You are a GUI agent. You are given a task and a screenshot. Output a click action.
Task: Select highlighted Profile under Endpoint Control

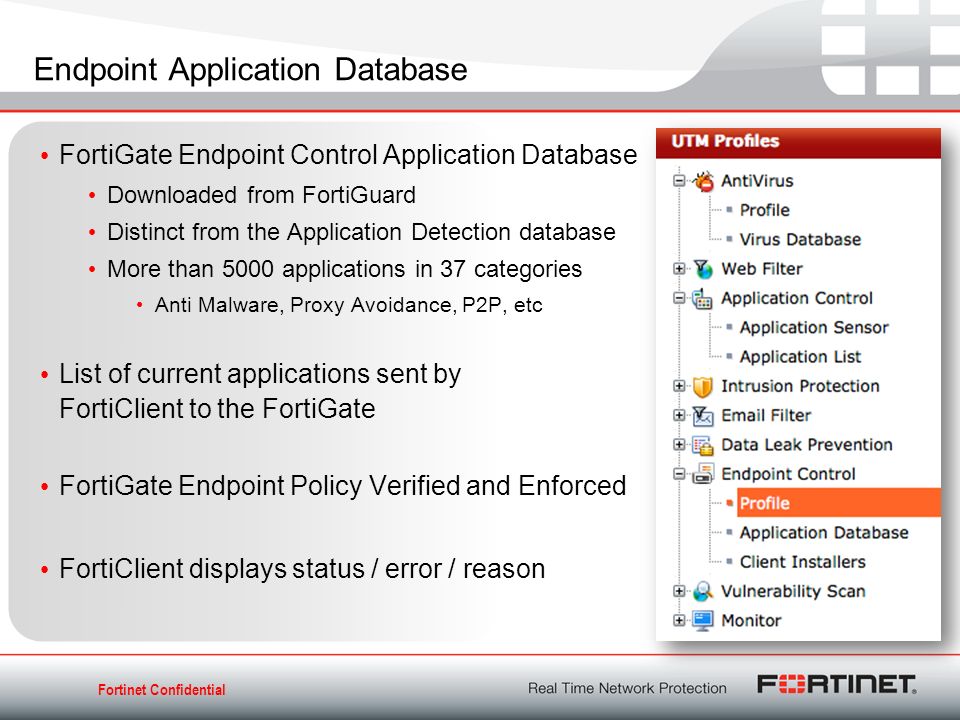[838, 503]
